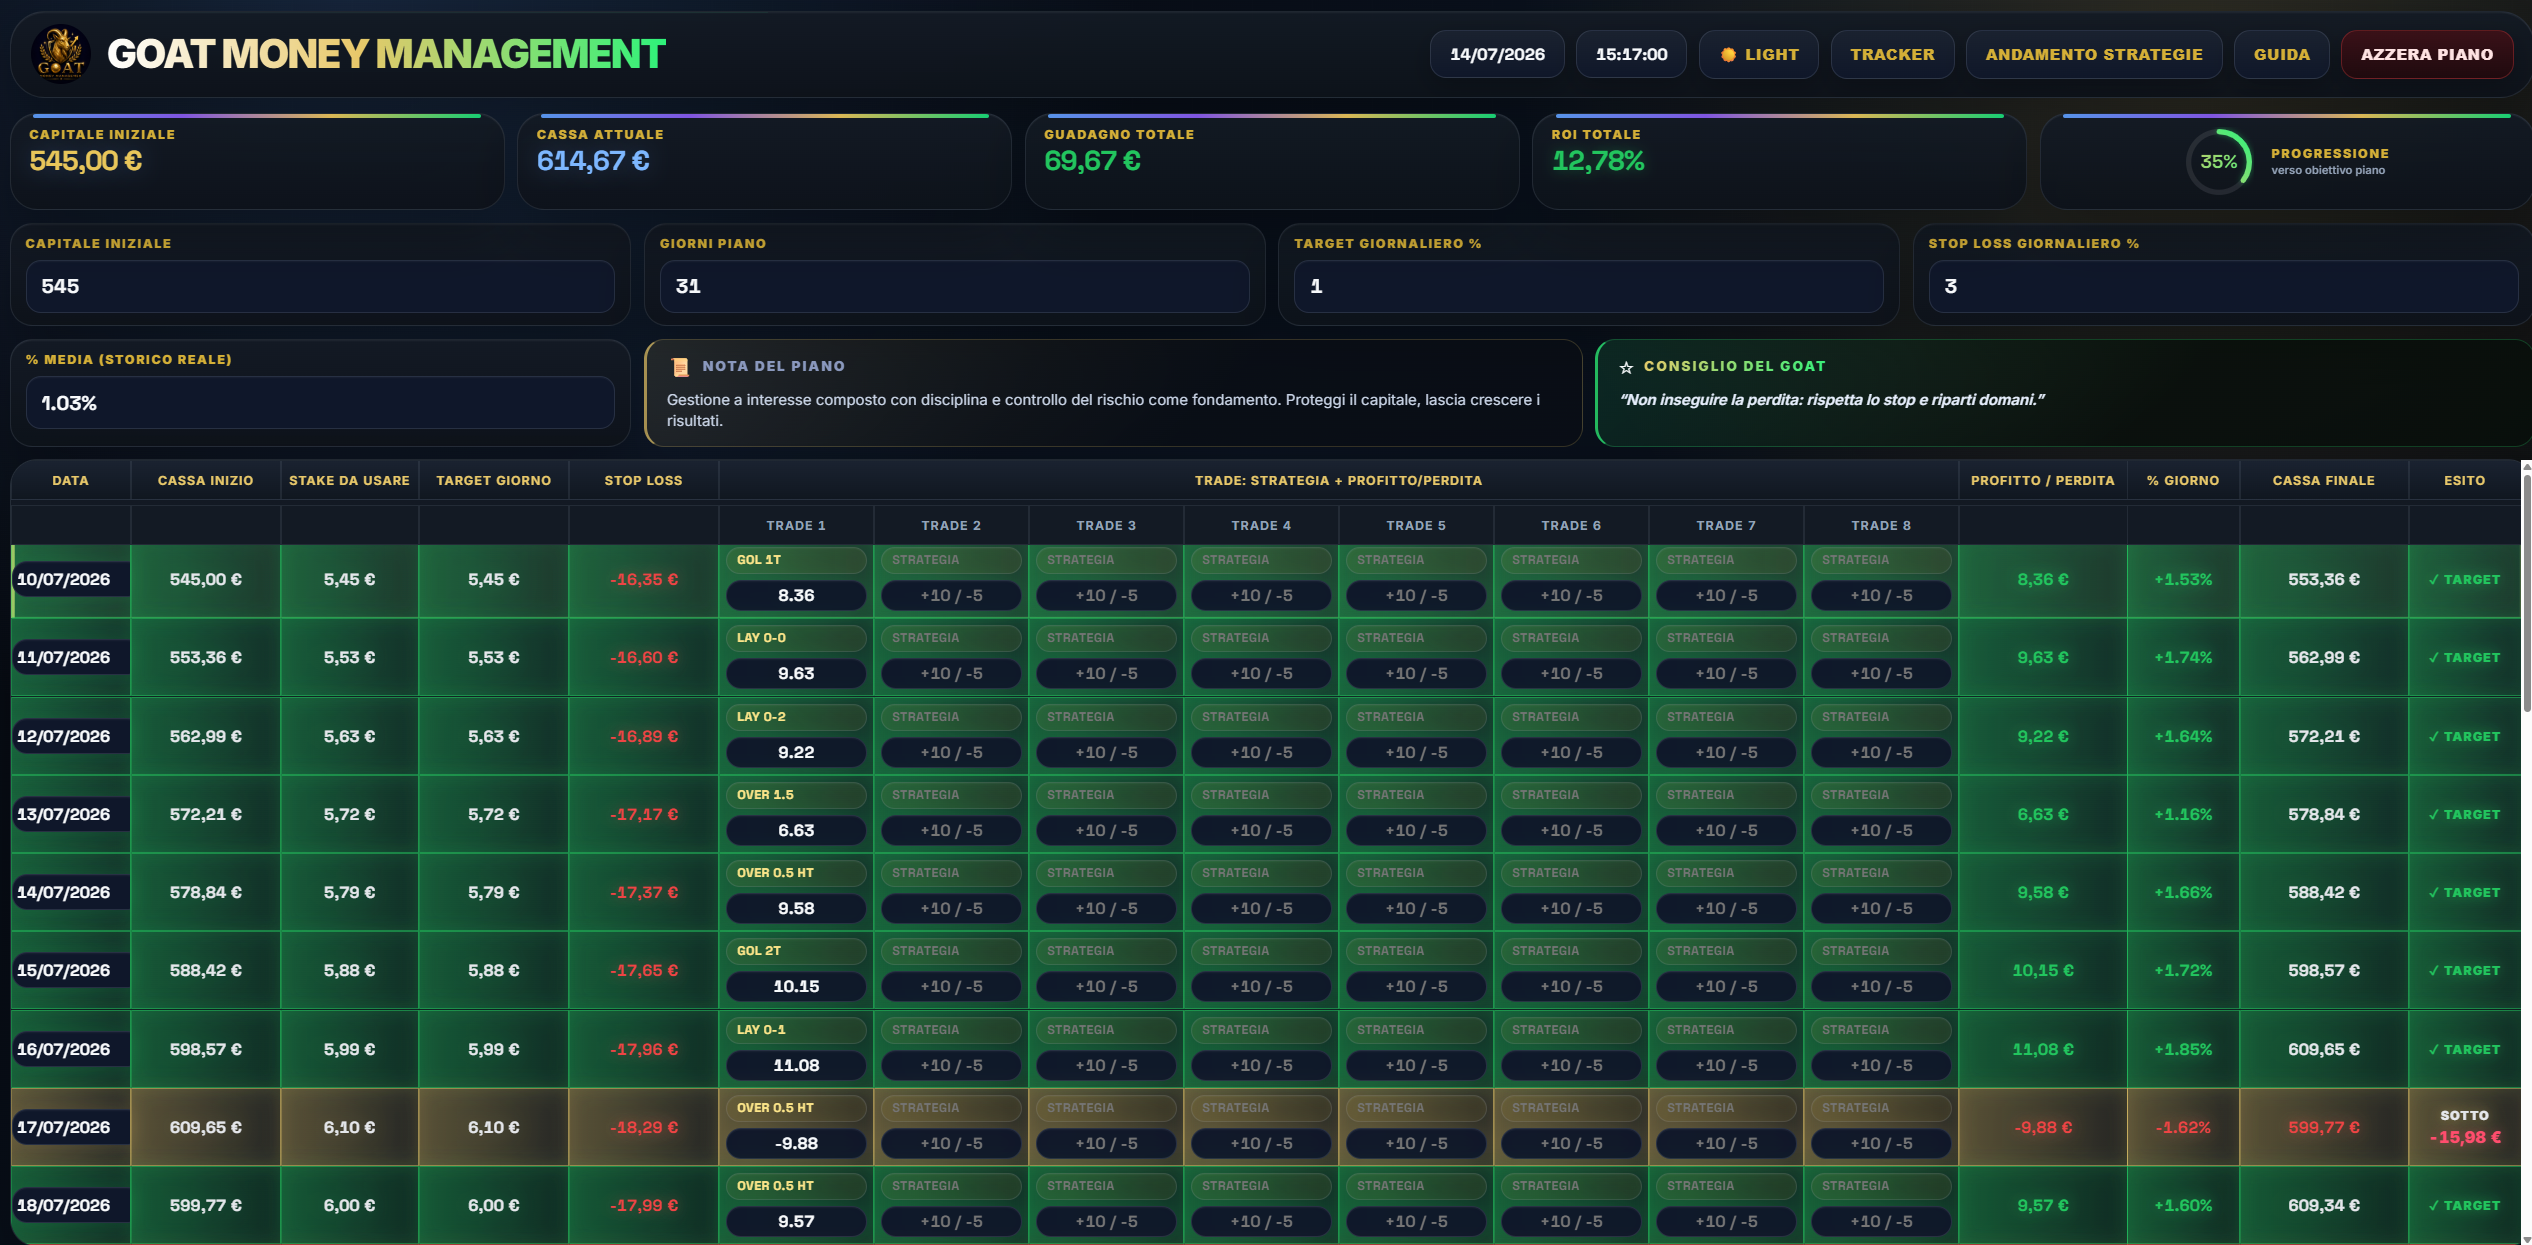The width and height of the screenshot is (2532, 1245).
Task: Edit Trade 1 value 11.08 on 16/07/2026
Action: click(796, 1066)
